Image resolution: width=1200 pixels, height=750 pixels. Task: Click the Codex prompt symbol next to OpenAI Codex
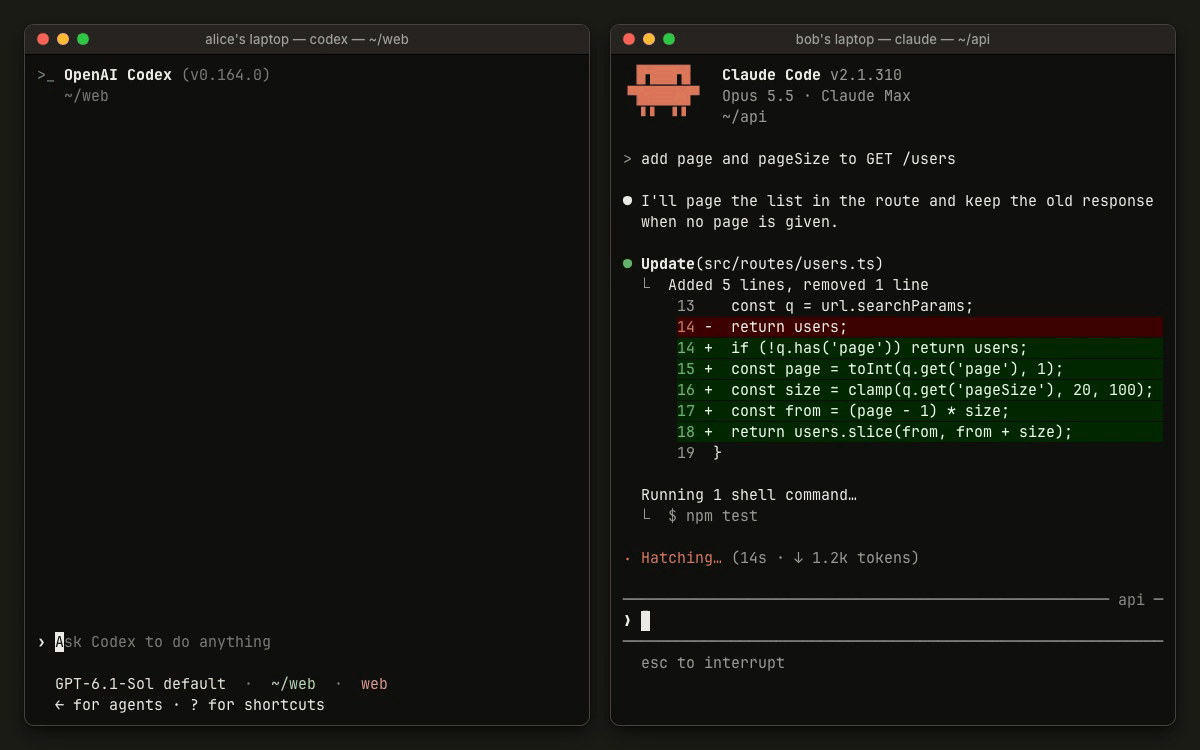click(46, 76)
